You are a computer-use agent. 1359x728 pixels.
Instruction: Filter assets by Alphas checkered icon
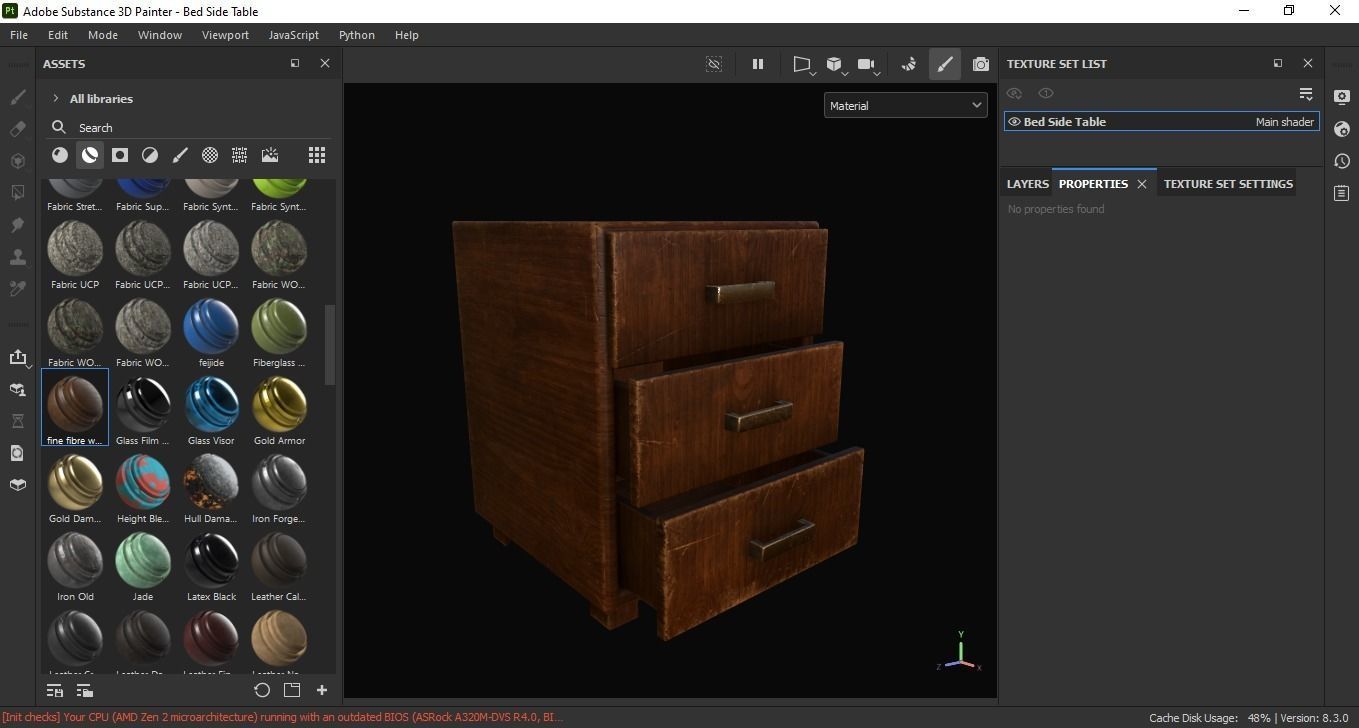(x=210, y=155)
